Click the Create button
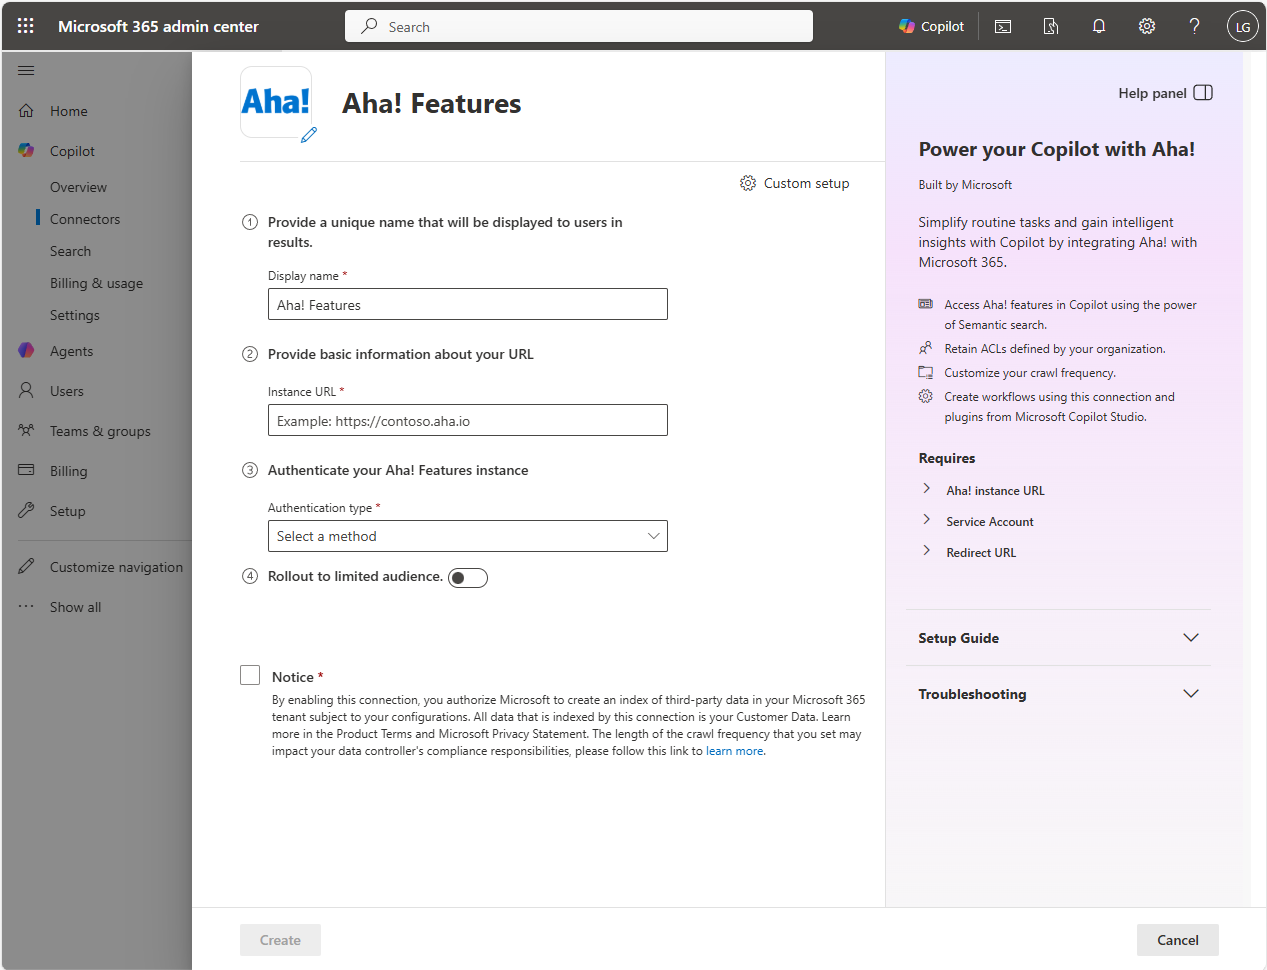The image size is (1267, 970). click(280, 940)
